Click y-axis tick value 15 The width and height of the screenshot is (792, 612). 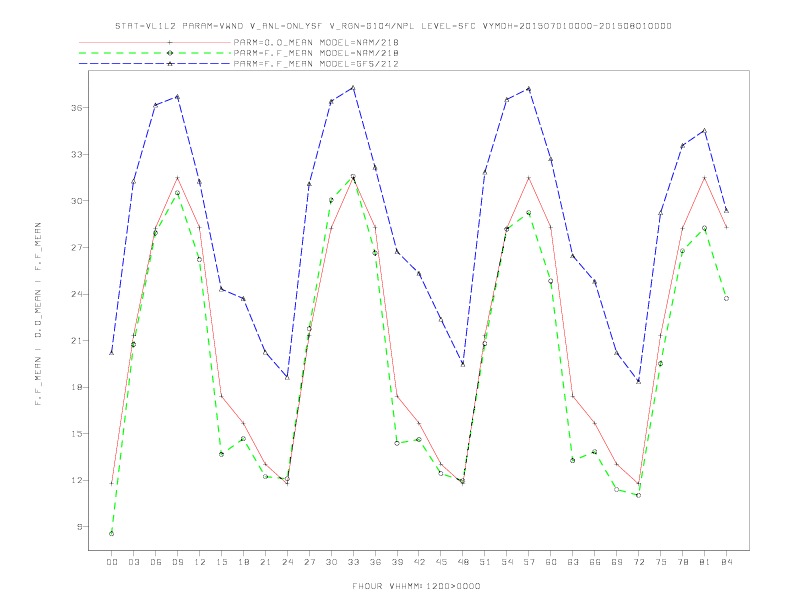77,434
